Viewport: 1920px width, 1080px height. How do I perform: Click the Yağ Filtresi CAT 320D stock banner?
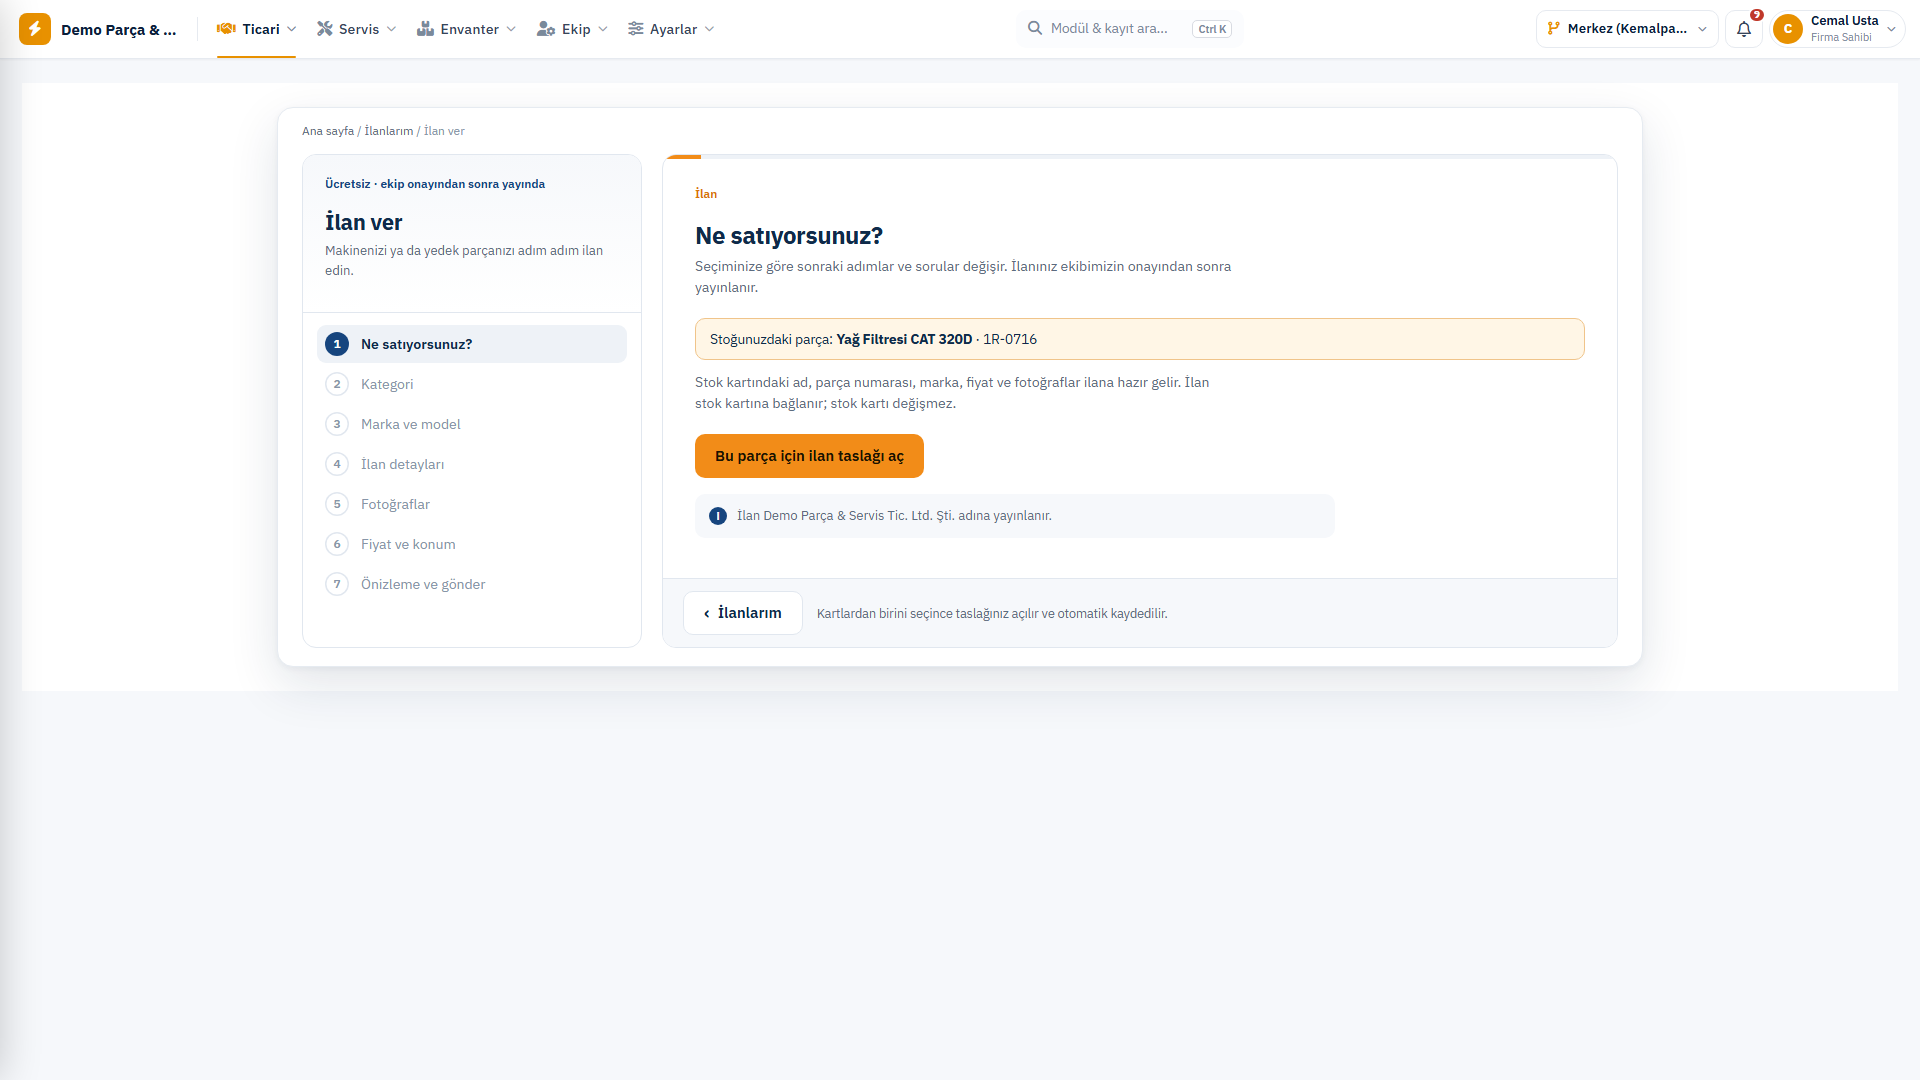point(1140,339)
